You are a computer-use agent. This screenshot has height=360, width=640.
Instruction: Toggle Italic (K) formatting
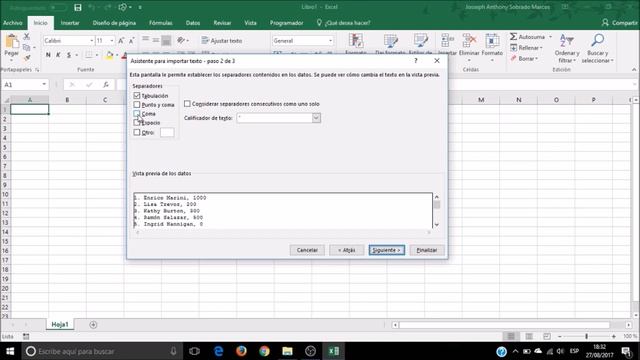click(x=58, y=55)
